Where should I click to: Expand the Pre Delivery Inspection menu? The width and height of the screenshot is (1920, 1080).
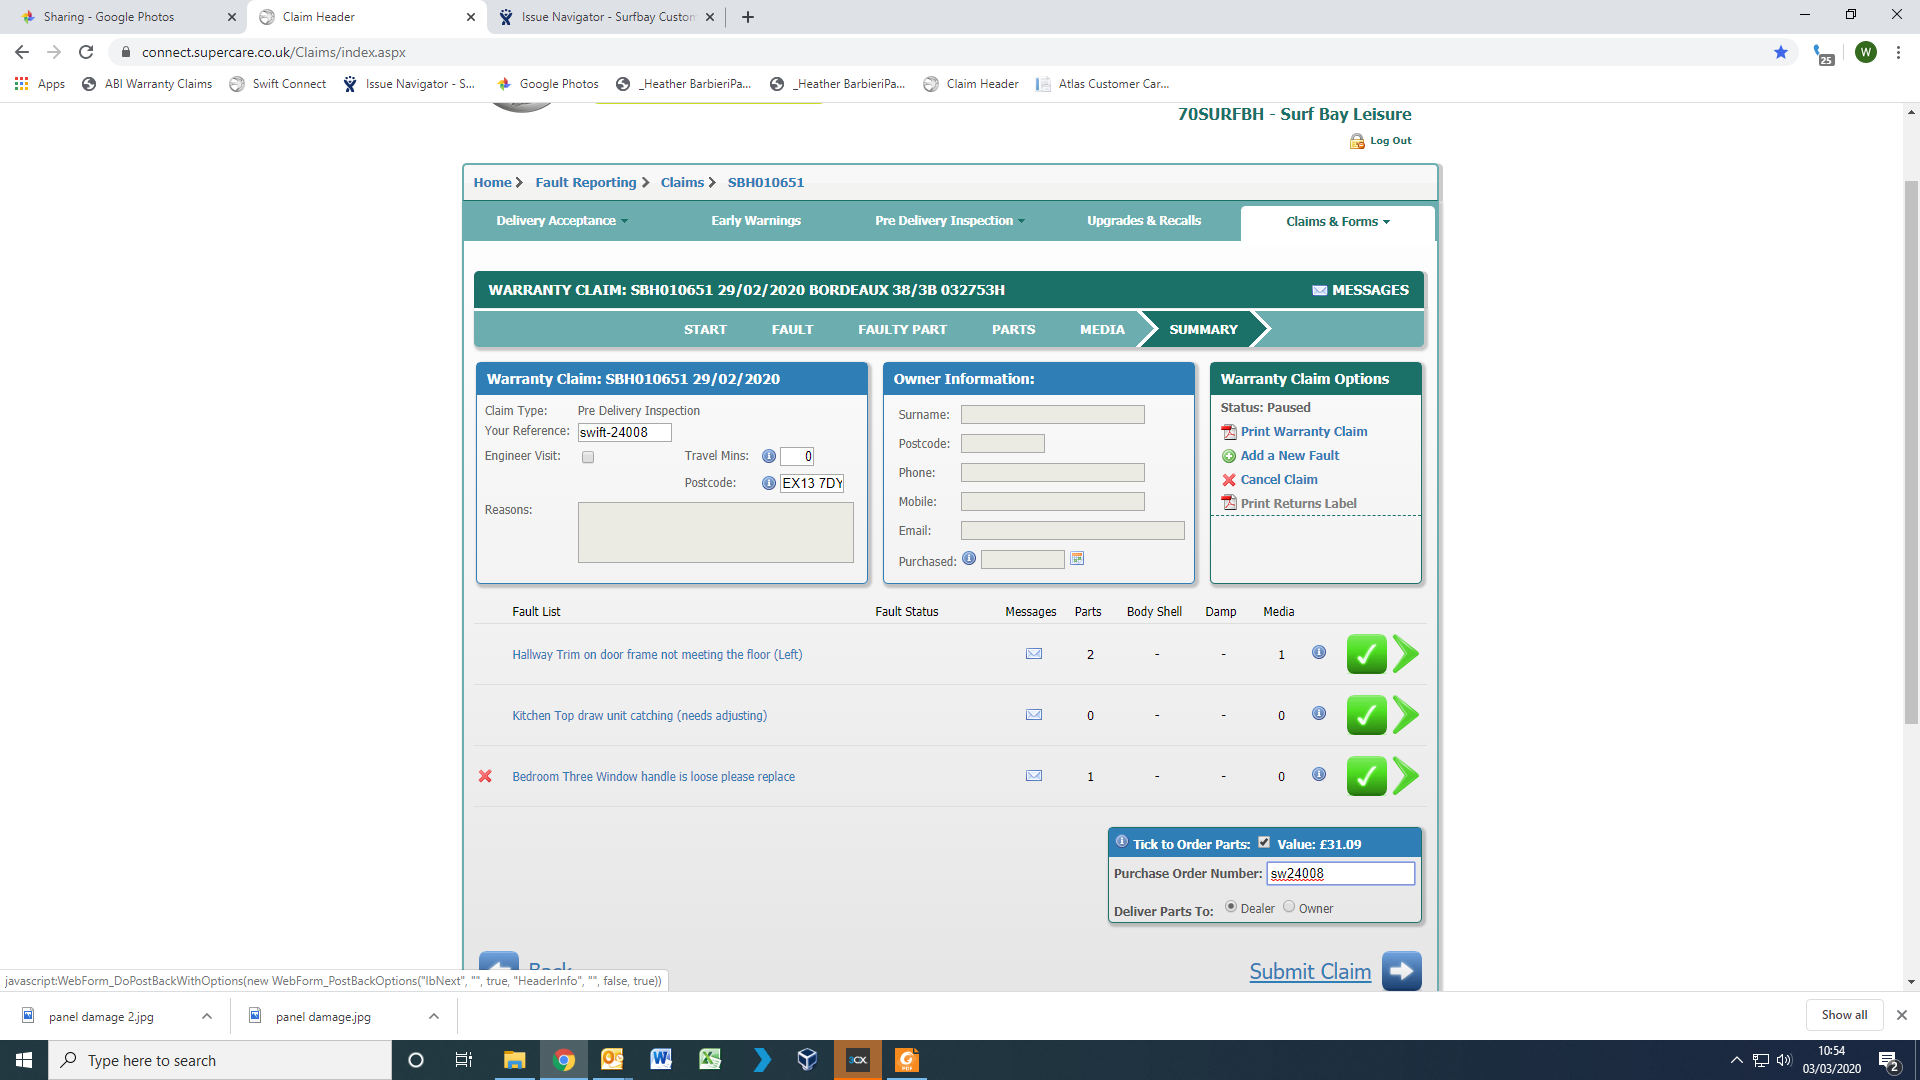click(949, 221)
